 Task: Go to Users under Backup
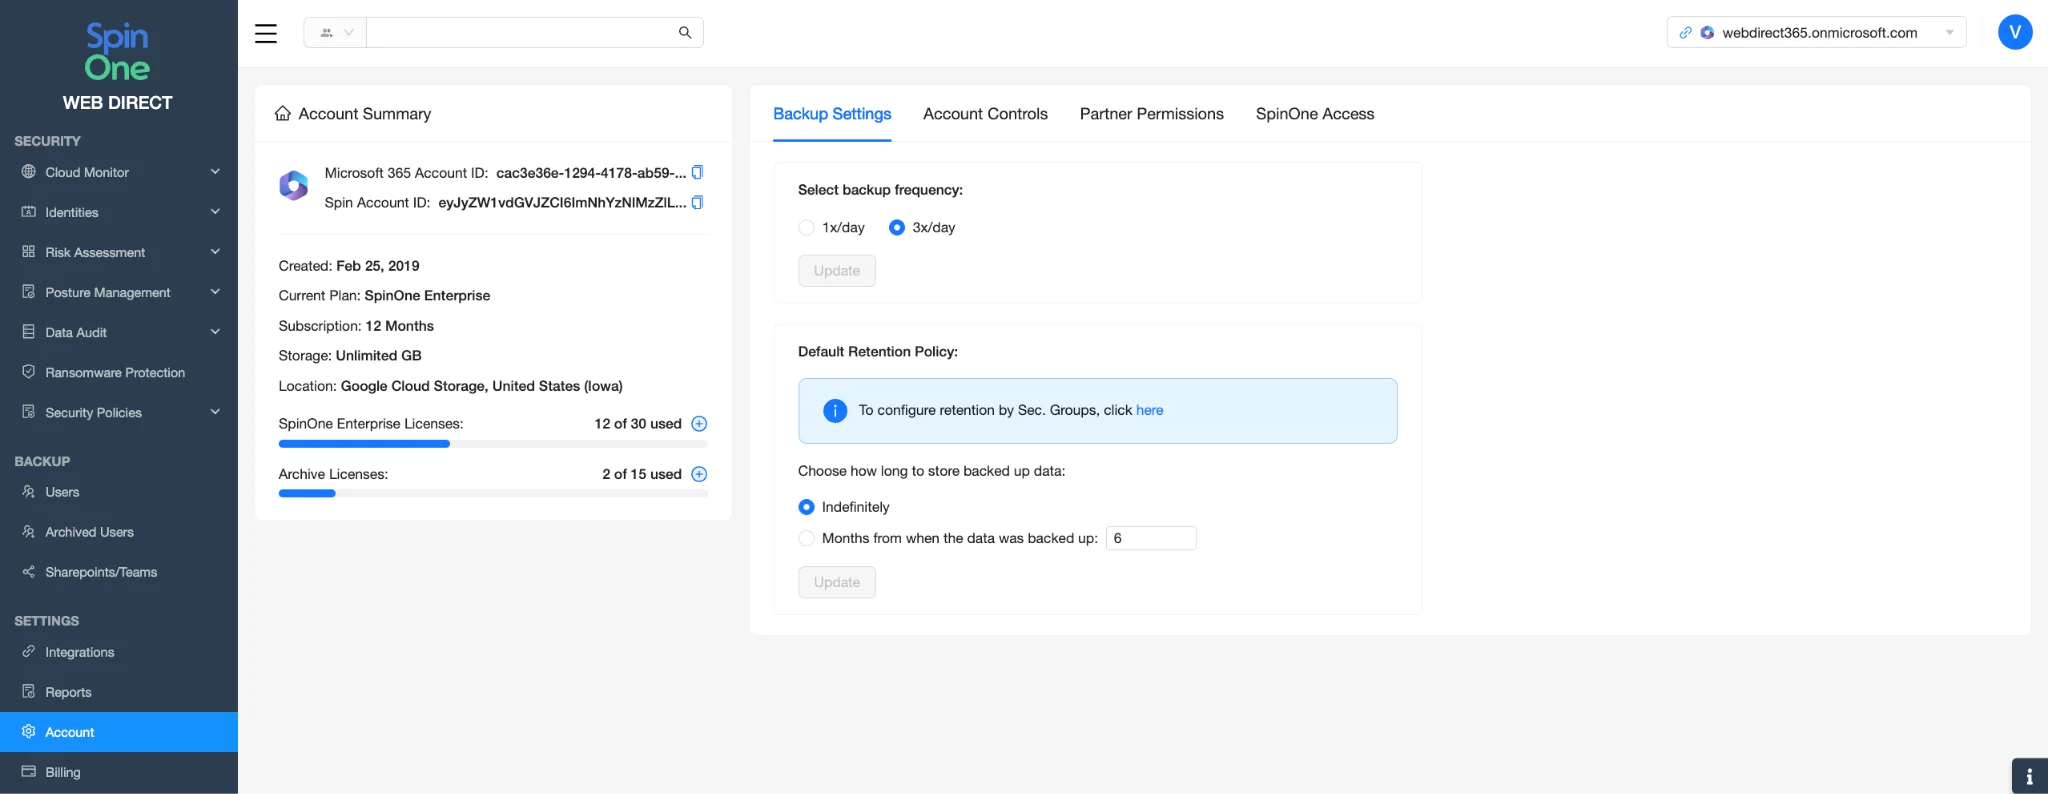pos(119,492)
